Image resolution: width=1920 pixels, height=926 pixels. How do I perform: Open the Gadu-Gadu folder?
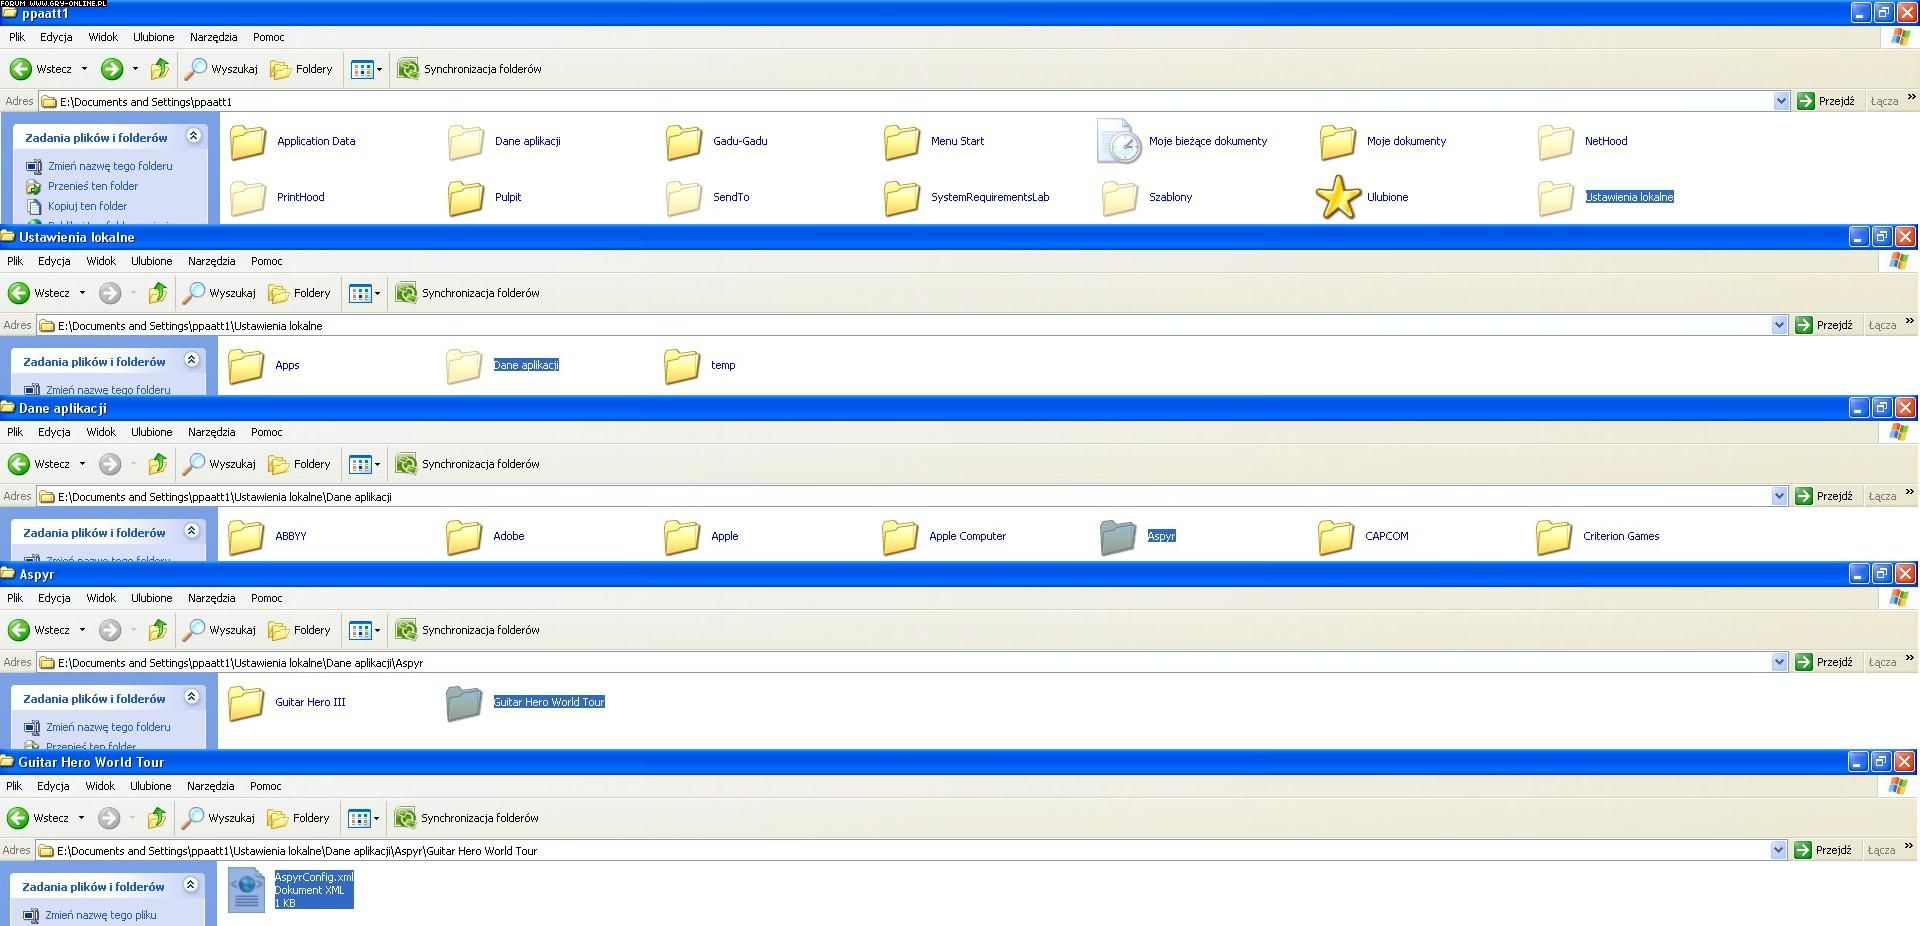(x=717, y=142)
